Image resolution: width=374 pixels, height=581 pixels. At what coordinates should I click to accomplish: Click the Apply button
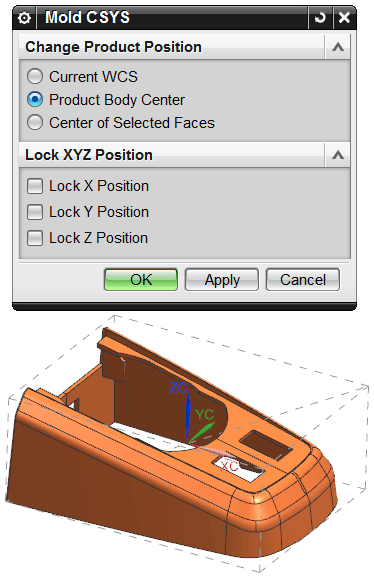[222, 280]
